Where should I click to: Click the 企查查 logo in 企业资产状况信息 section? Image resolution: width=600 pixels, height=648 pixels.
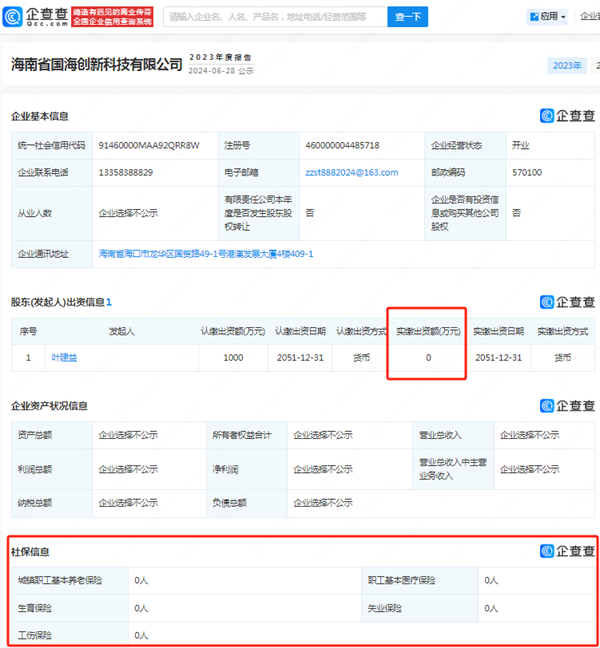pyautogui.click(x=567, y=405)
